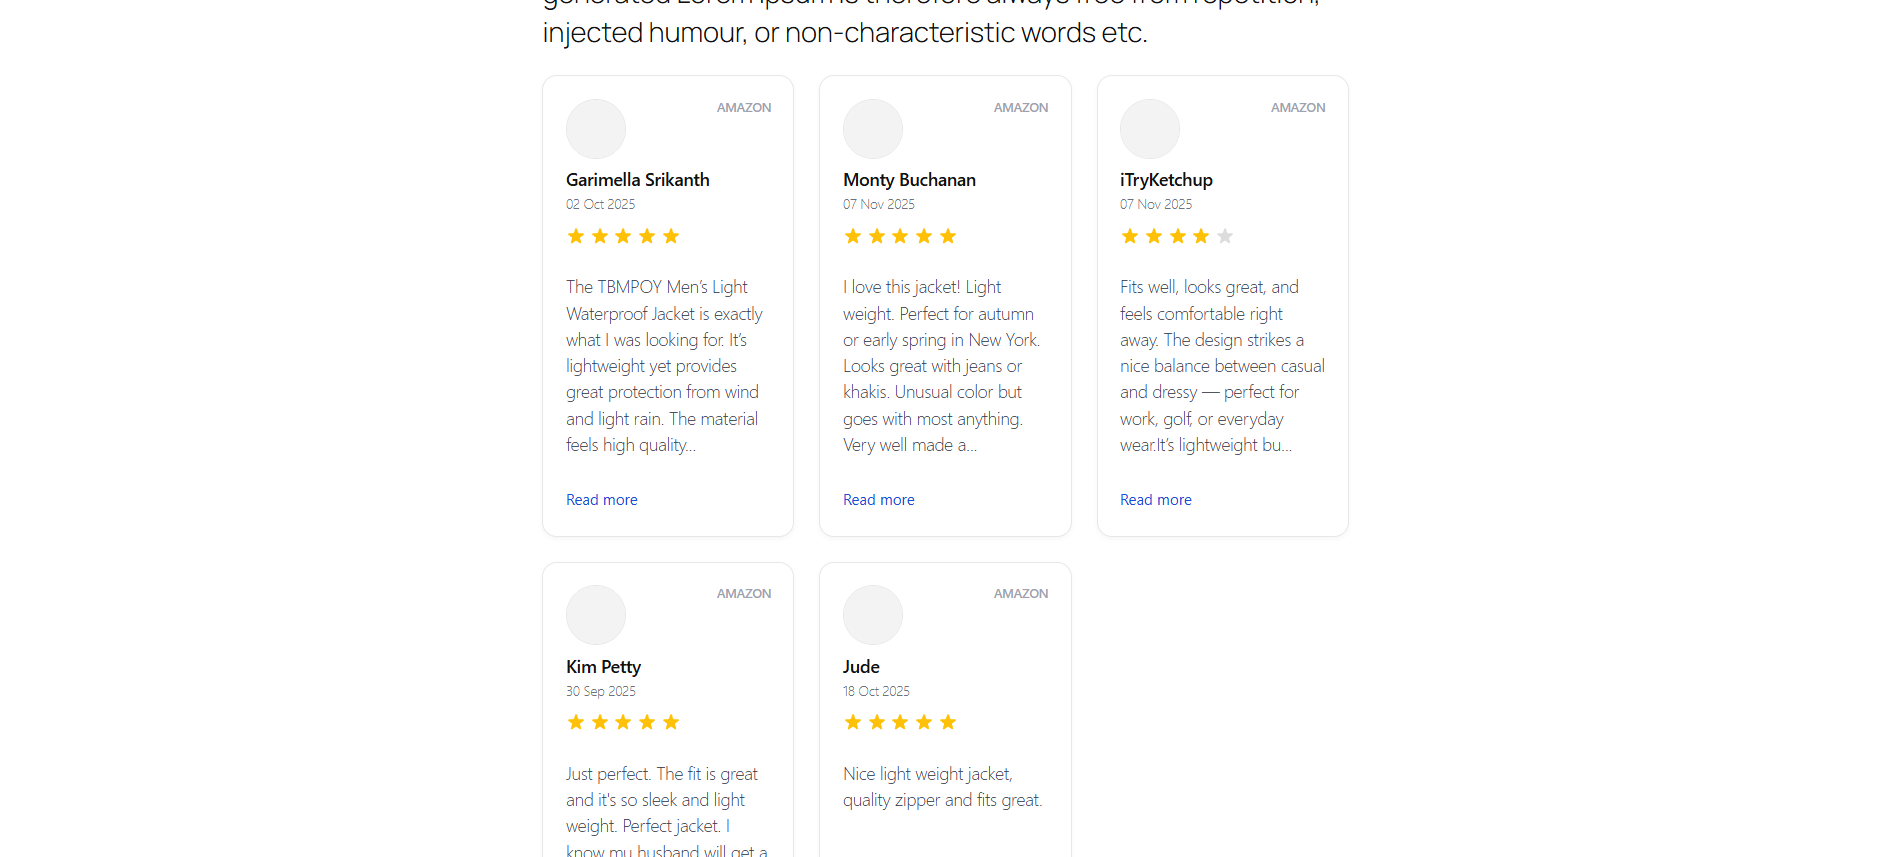Expand Monty Buchanan's review via Read more
1877x857 pixels.
tap(879, 500)
